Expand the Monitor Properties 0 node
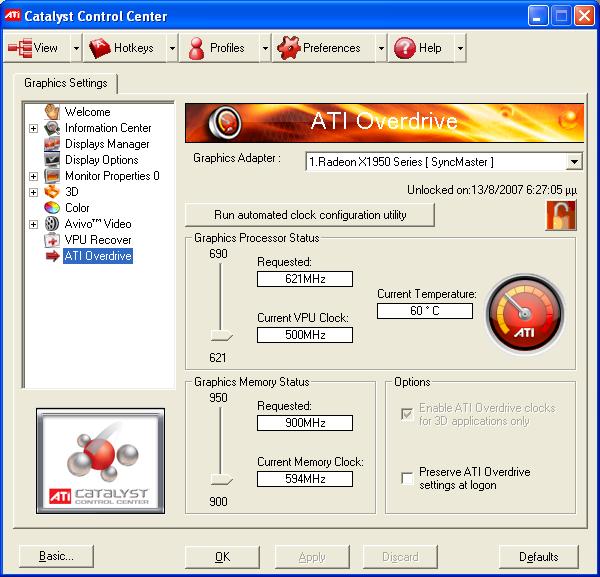The width and height of the screenshot is (600, 577). point(34,176)
